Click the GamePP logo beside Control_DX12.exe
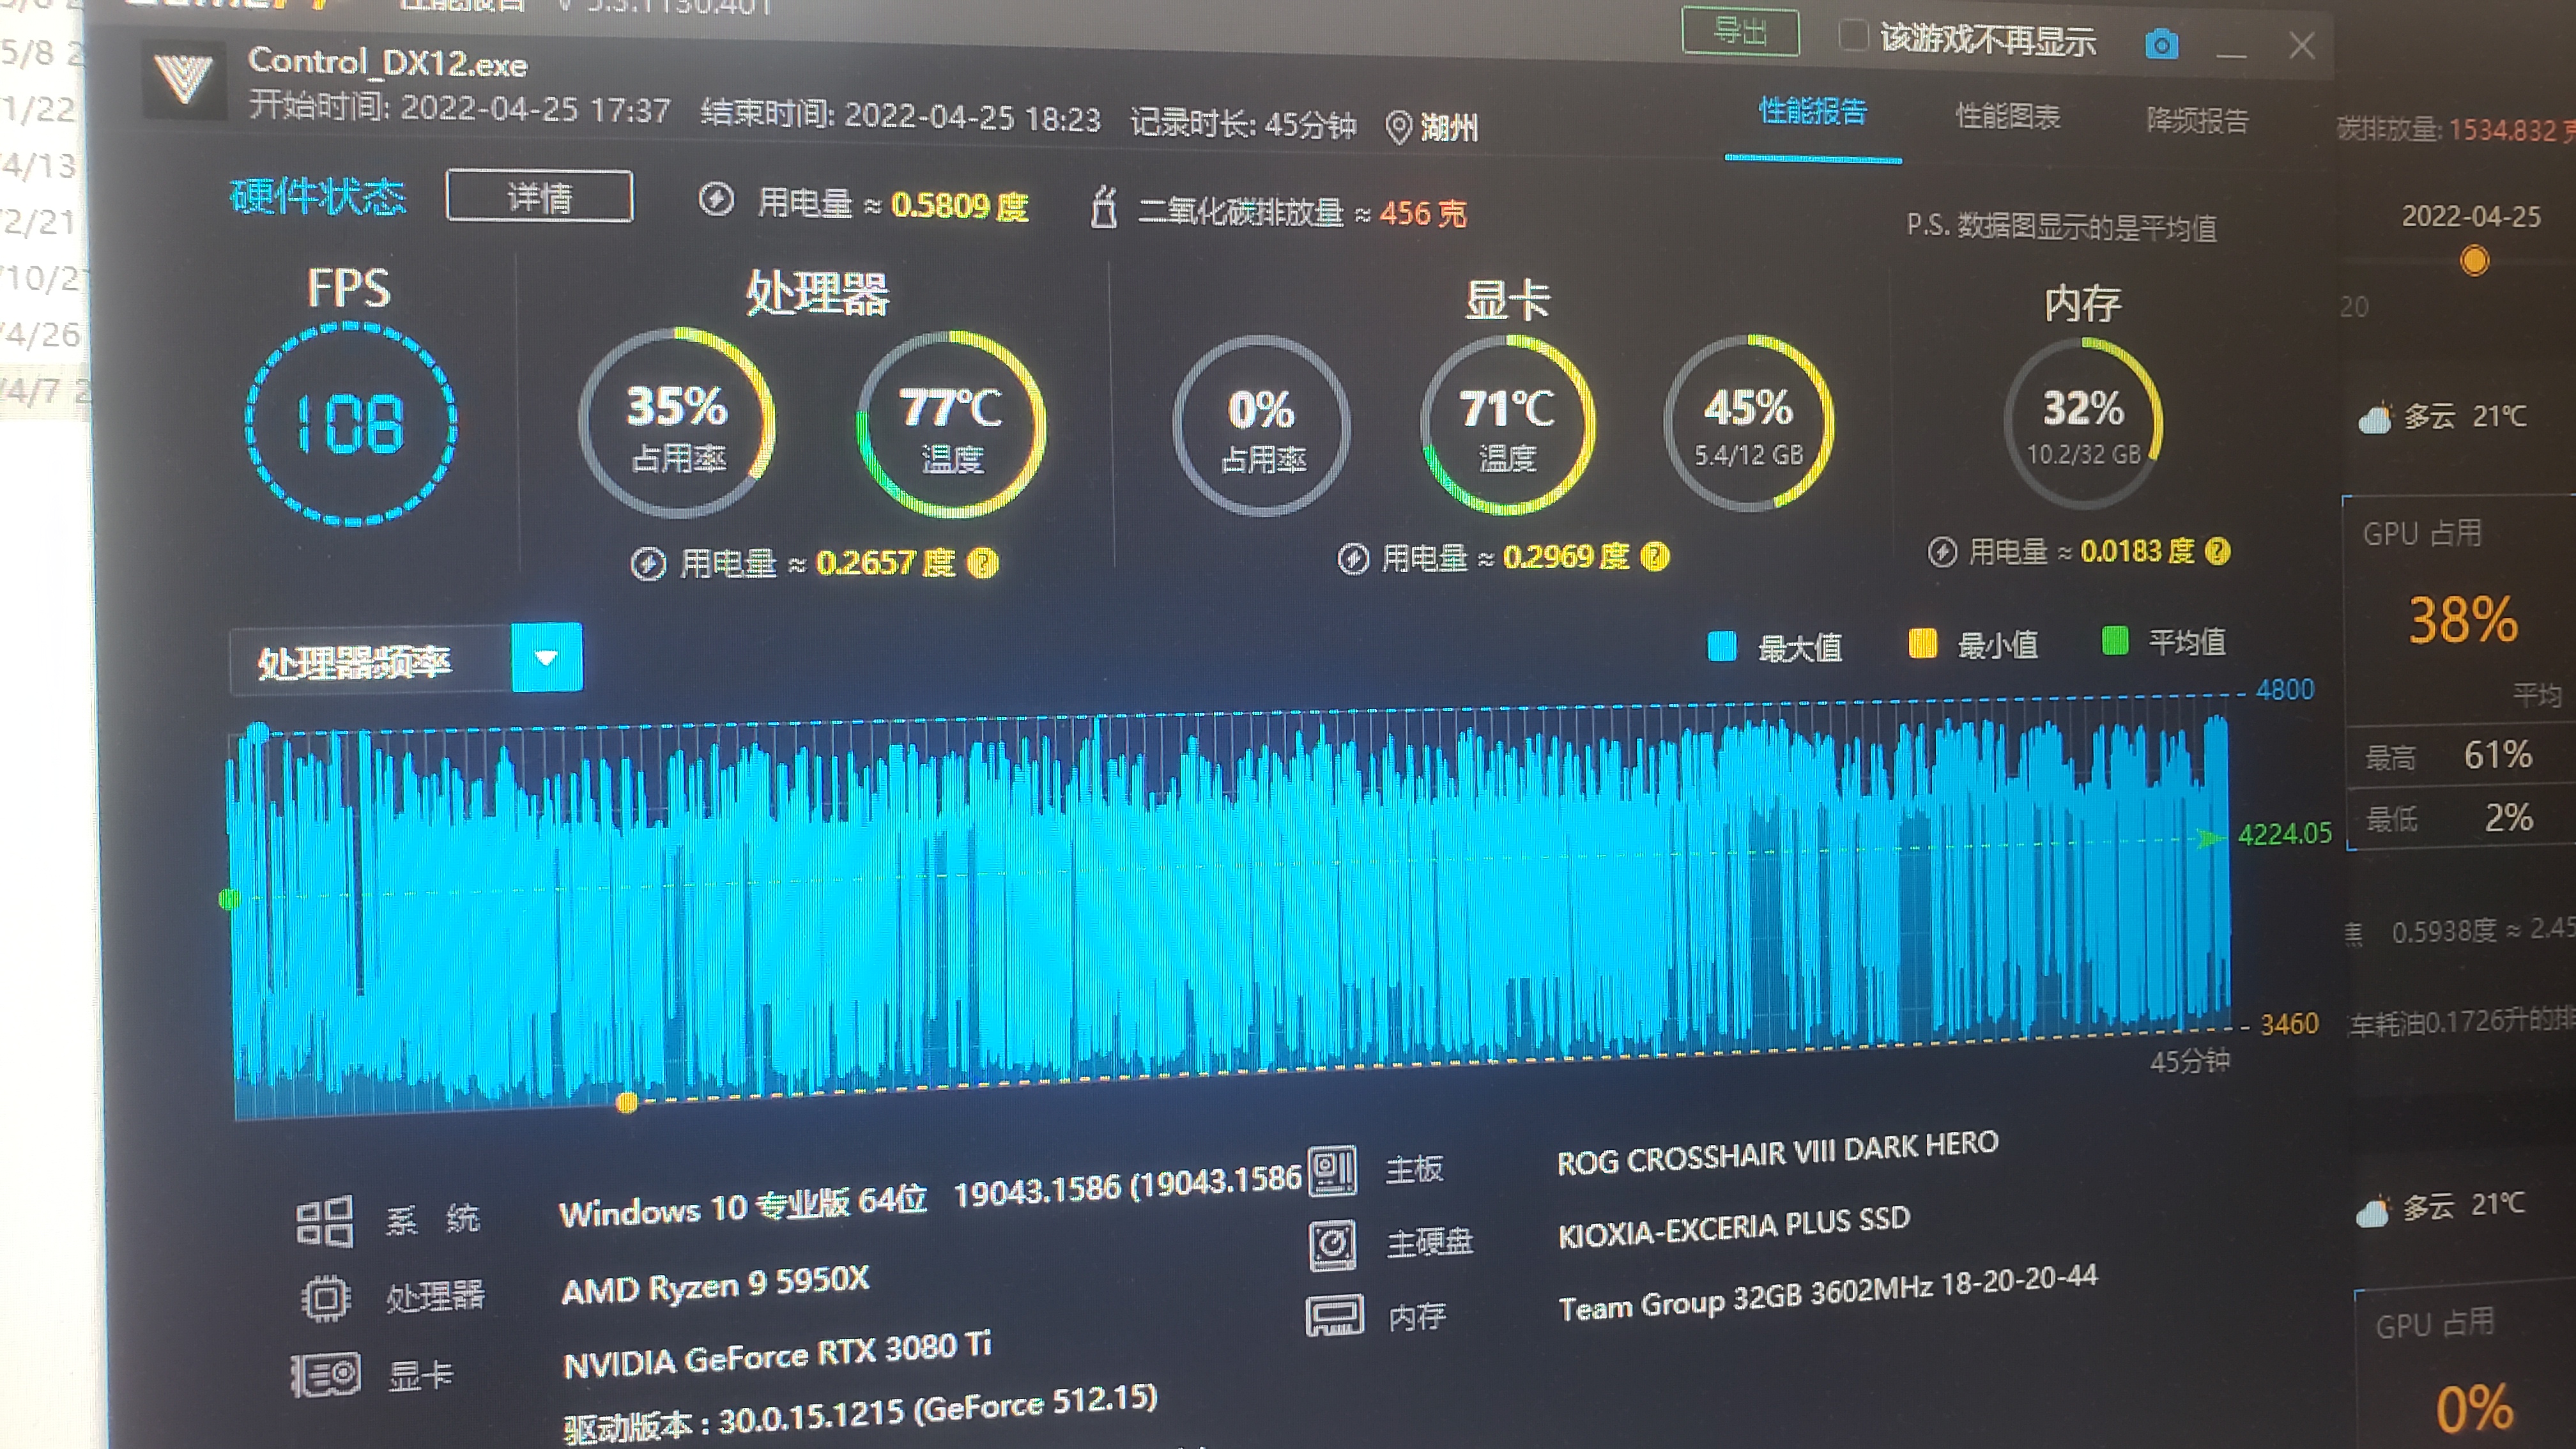2576x1449 pixels. click(185, 79)
